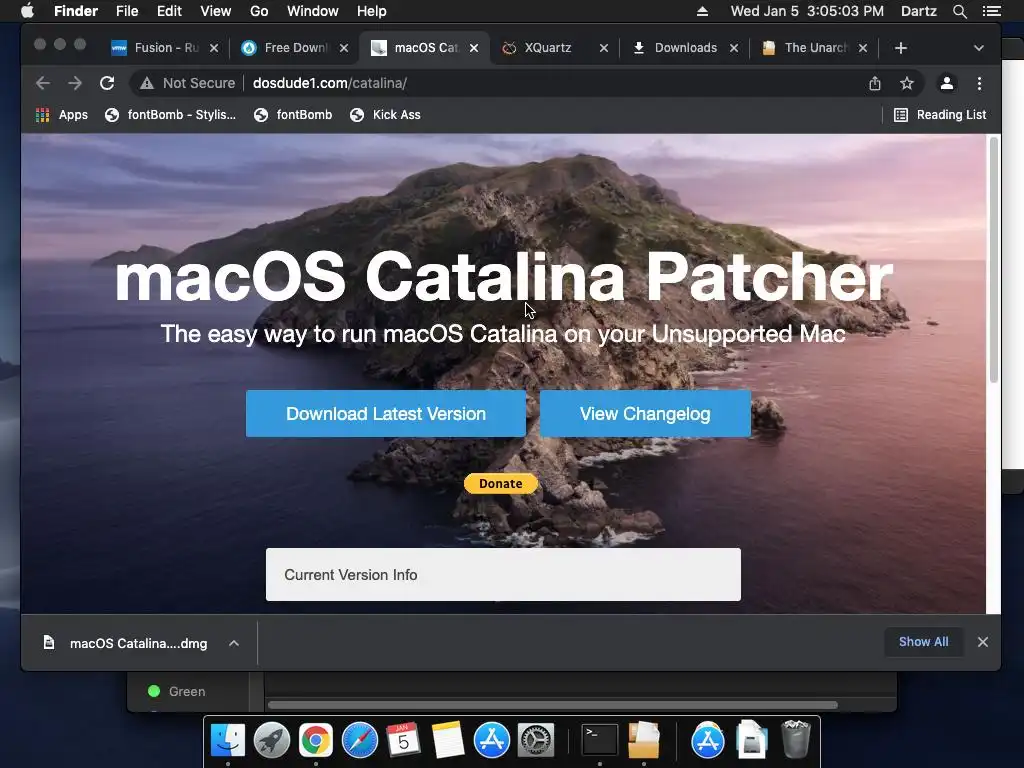Select Green tag in background Finder sidebar
1024x768 pixels.
point(176,691)
